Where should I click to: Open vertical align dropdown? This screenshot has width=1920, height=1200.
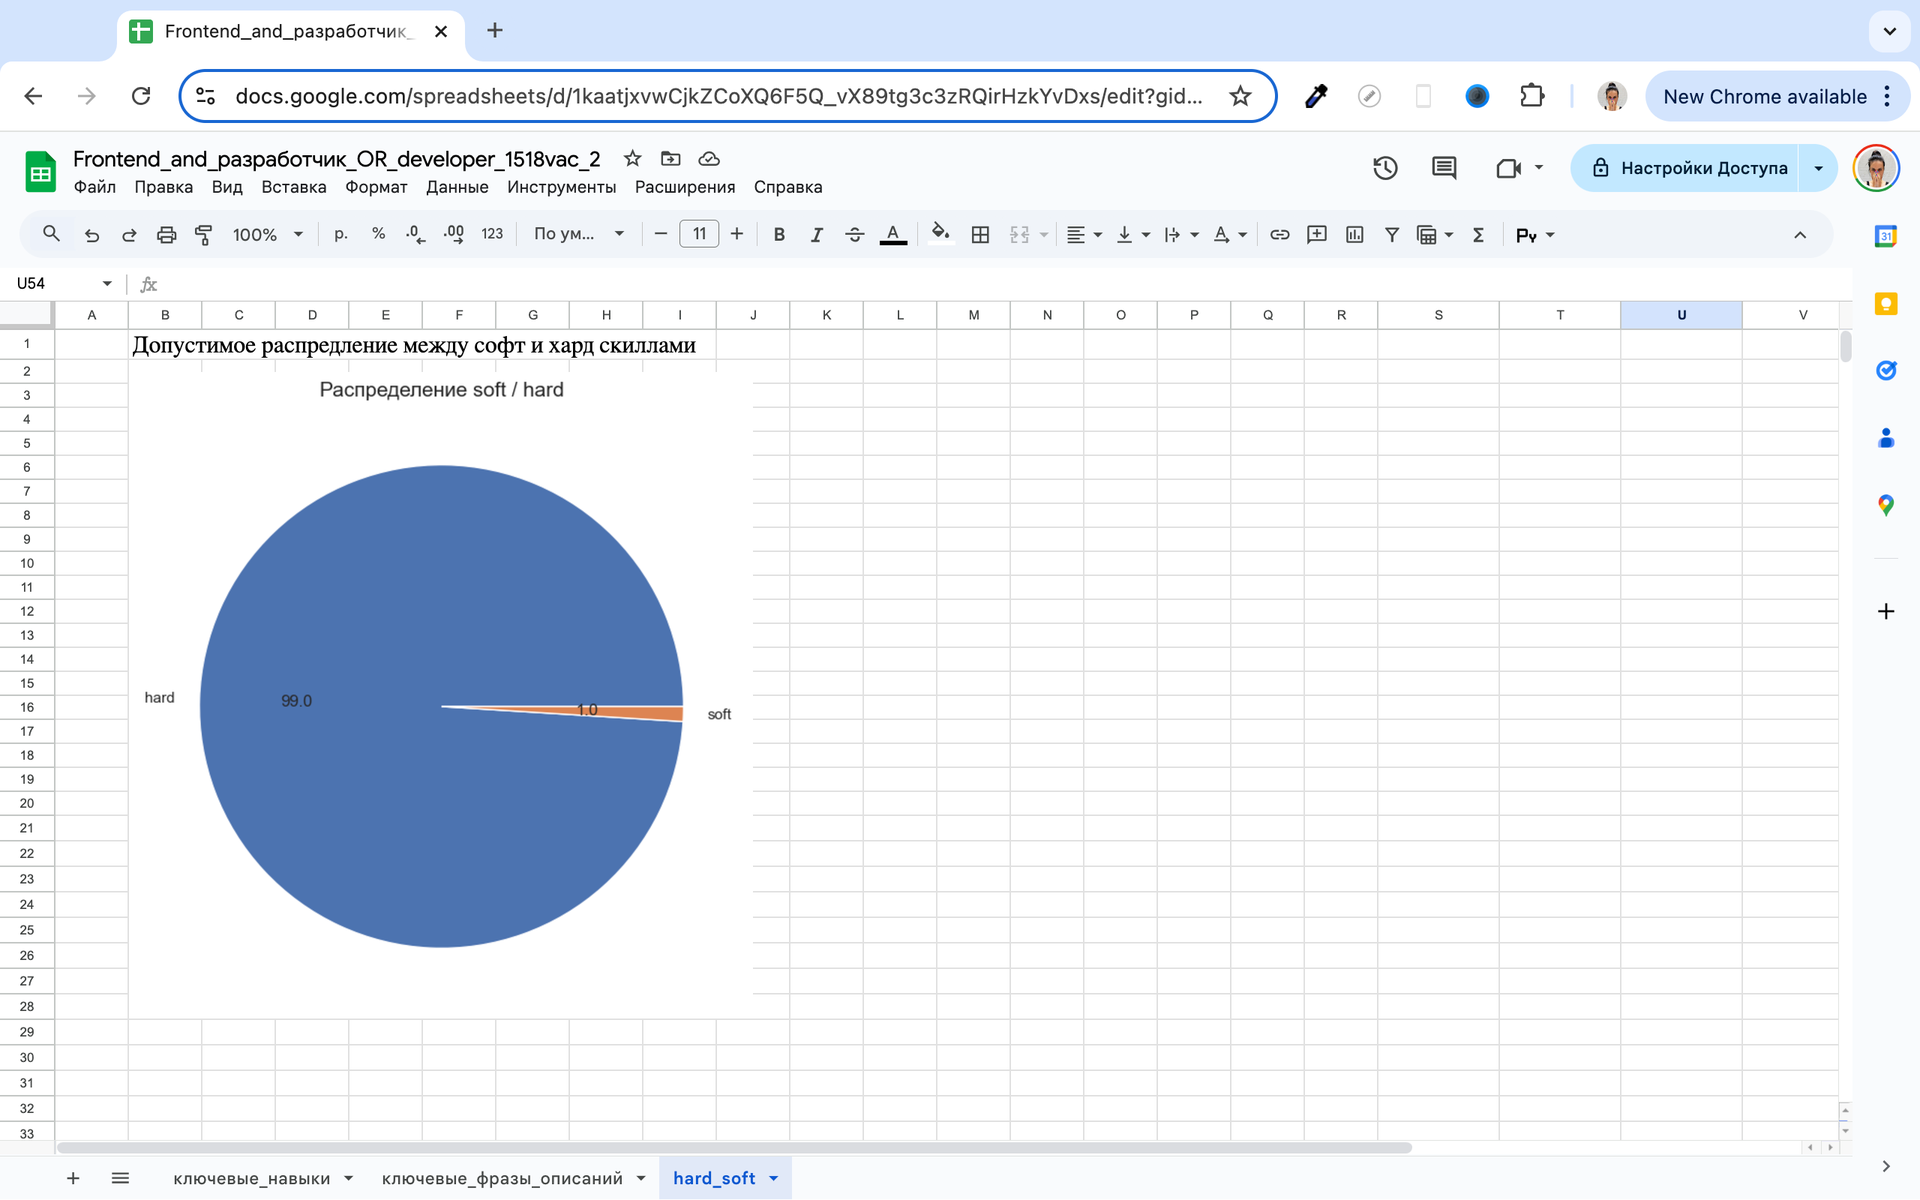point(1133,235)
